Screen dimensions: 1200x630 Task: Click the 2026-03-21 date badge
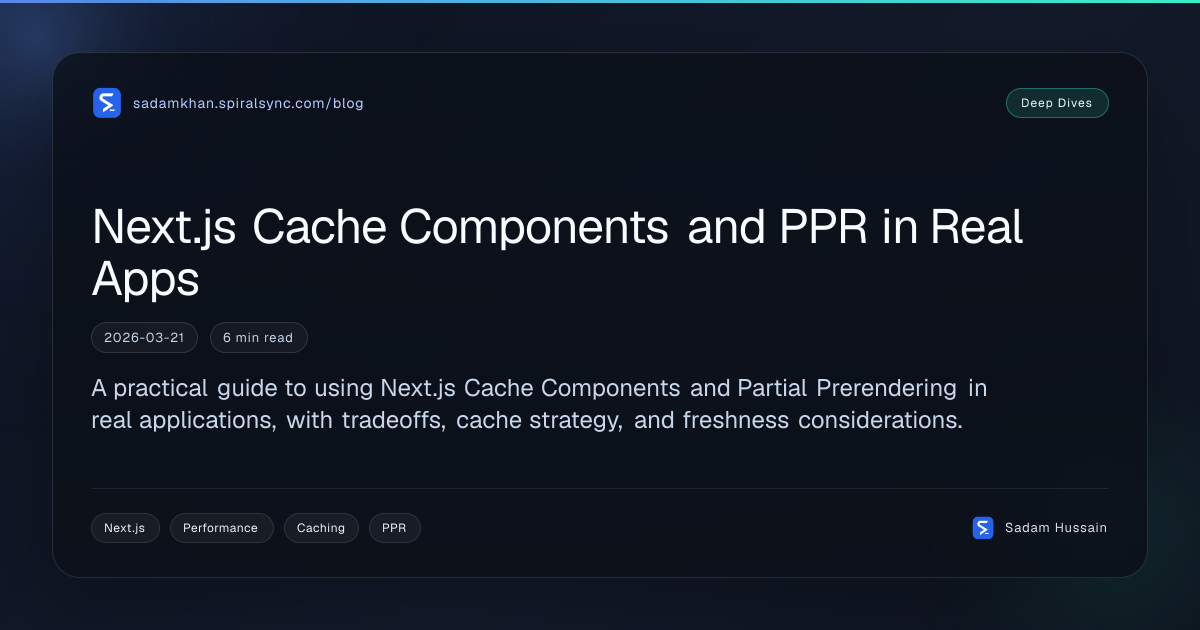click(x=144, y=338)
